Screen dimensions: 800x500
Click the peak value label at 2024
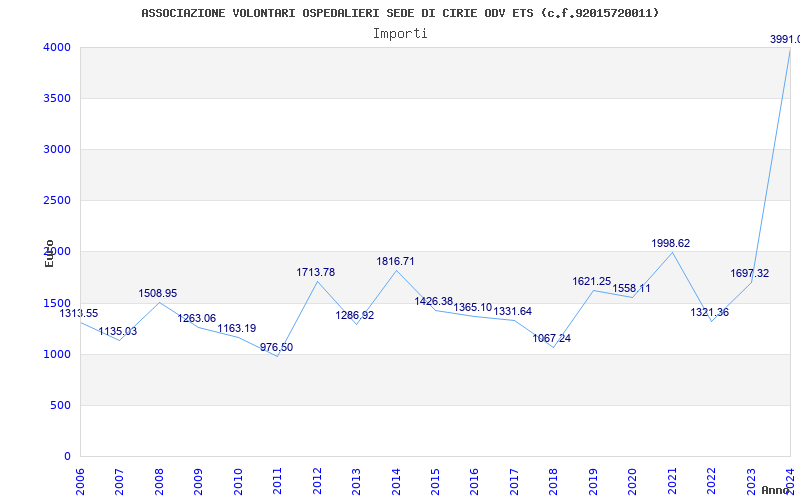tap(783, 39)
